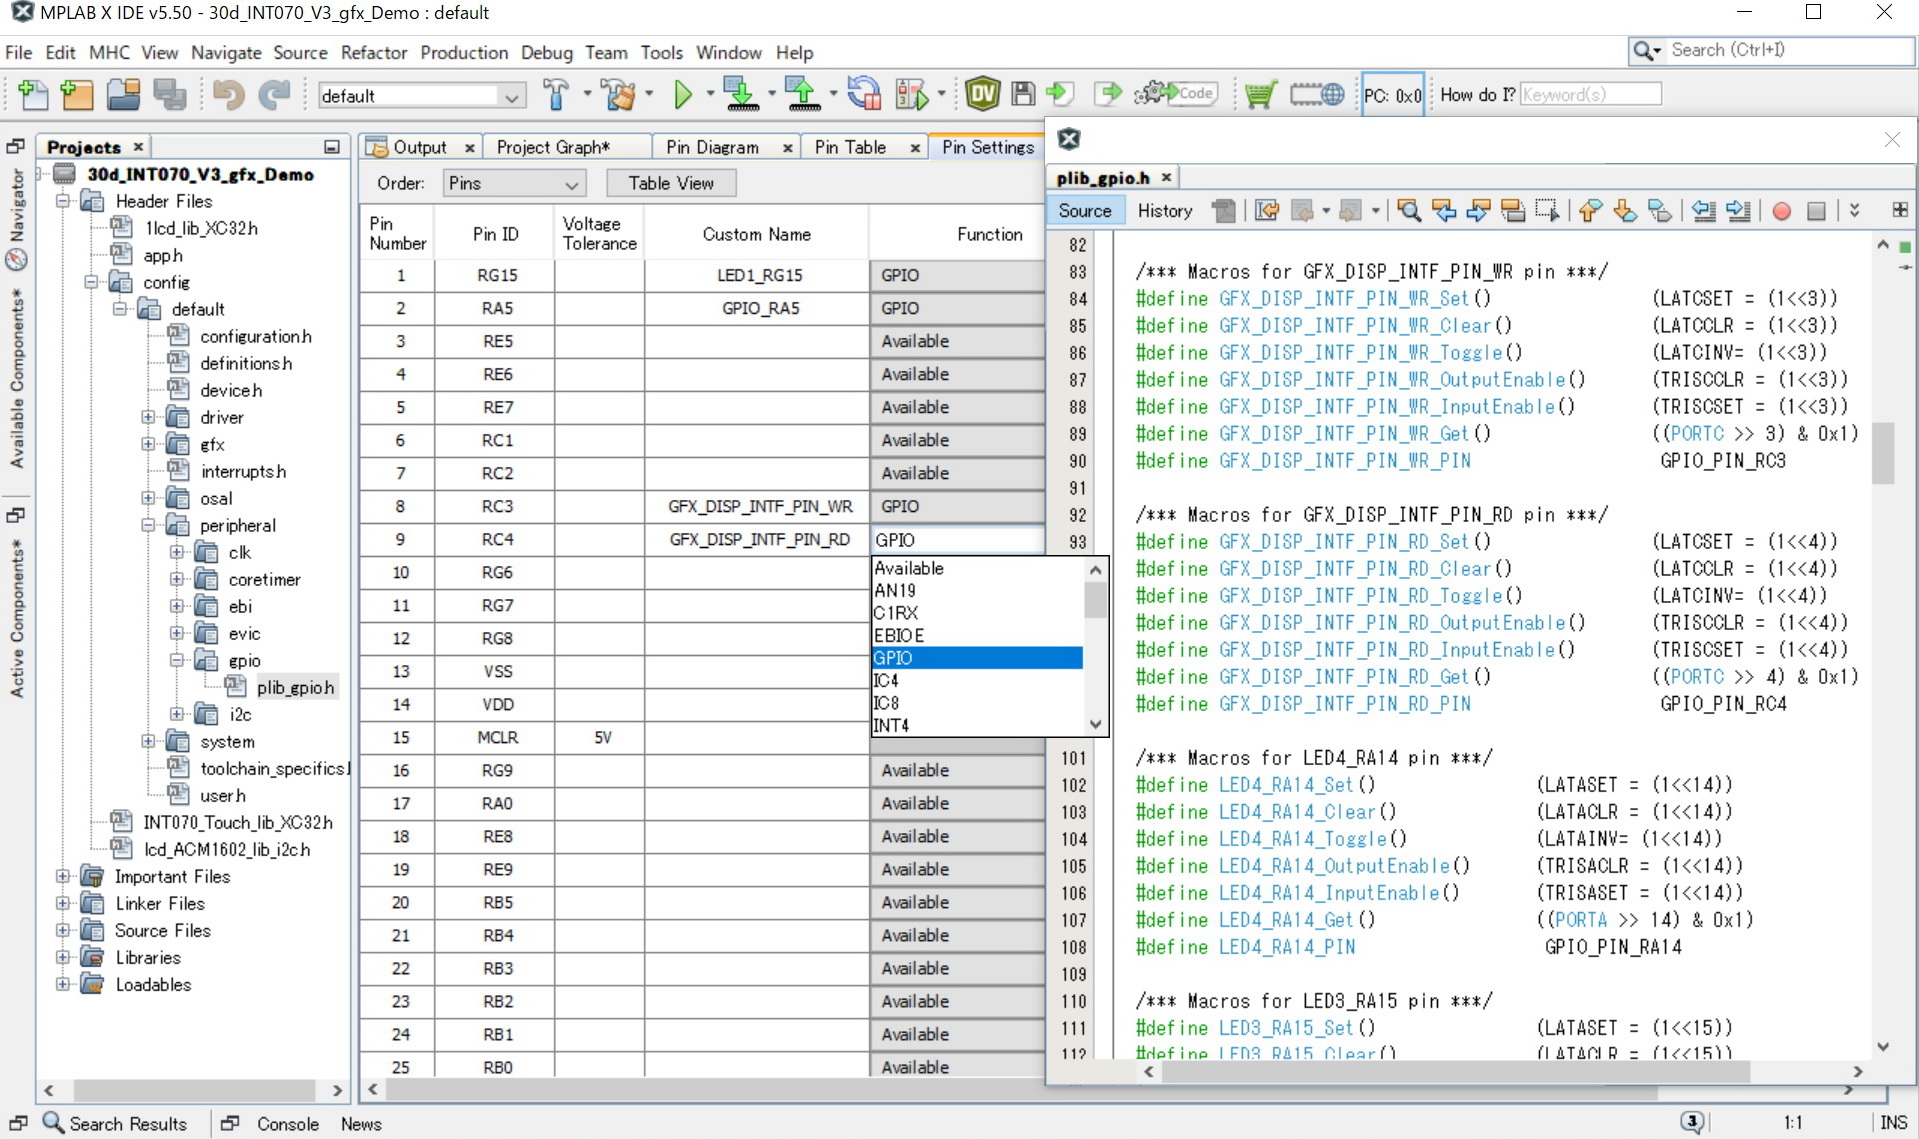Click the chip and globe icon
Image resolution: width=1919 pixels, height=1139 pixels.
[x=1317, y=95]
